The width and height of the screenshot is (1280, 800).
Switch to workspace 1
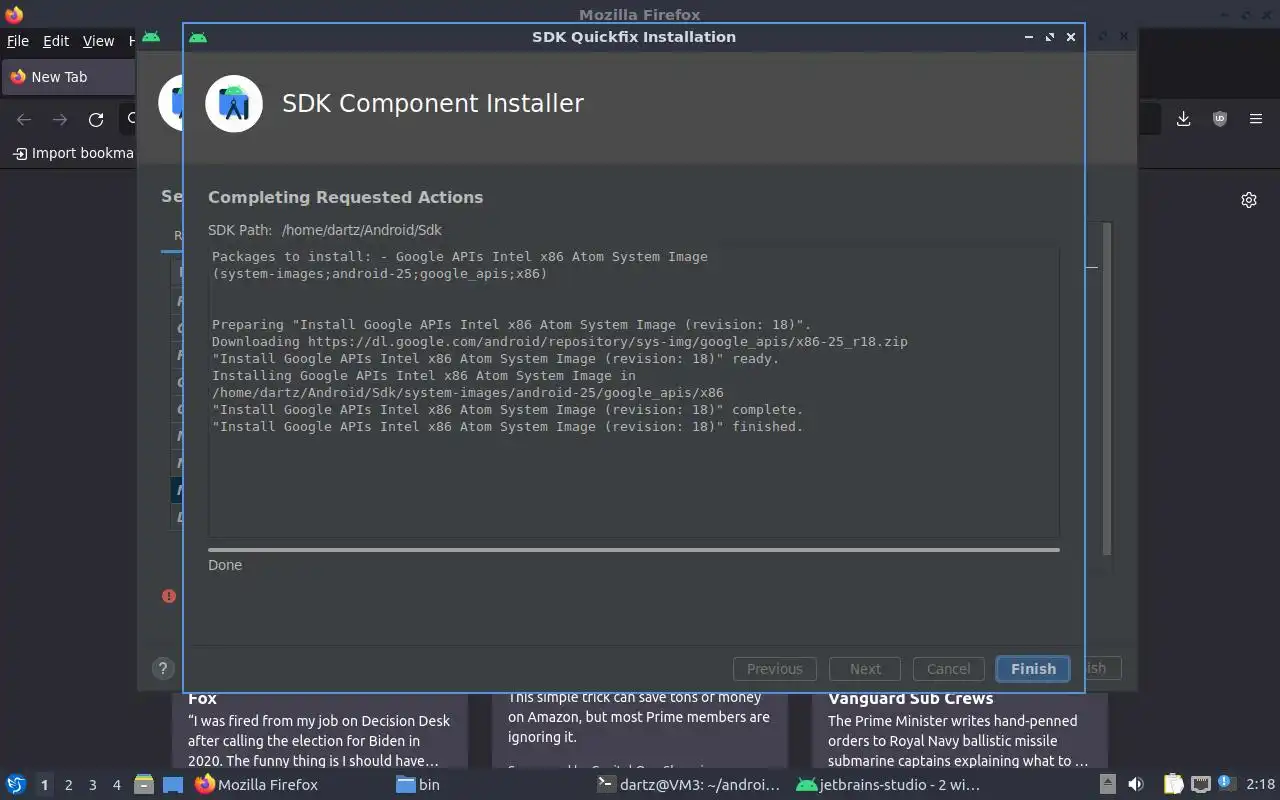point(44,785)
